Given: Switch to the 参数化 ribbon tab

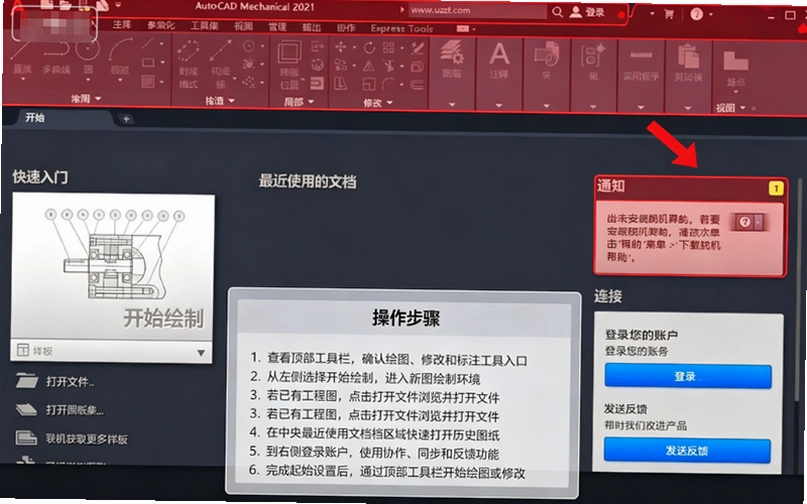Looking at the screenshot, I should click(161, 25).
